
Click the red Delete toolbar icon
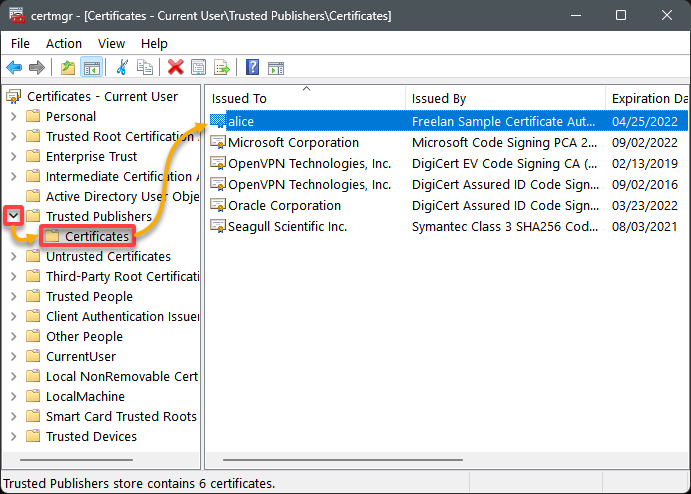pos(175,67)
